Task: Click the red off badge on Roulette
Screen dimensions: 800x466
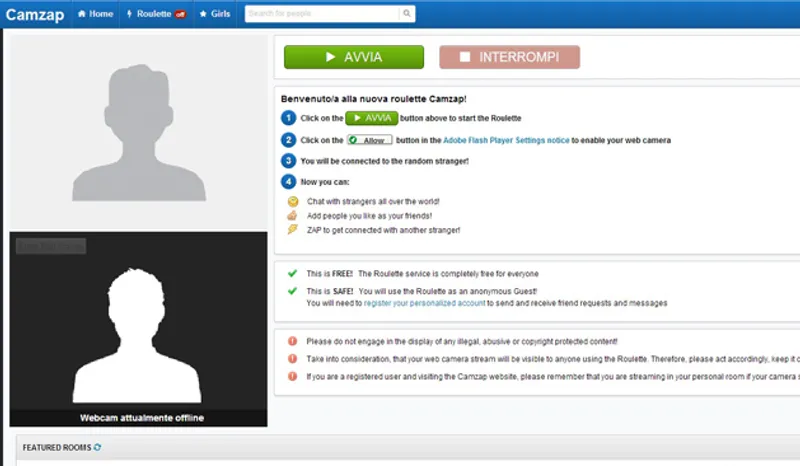Action: click(x=180, y=14)
